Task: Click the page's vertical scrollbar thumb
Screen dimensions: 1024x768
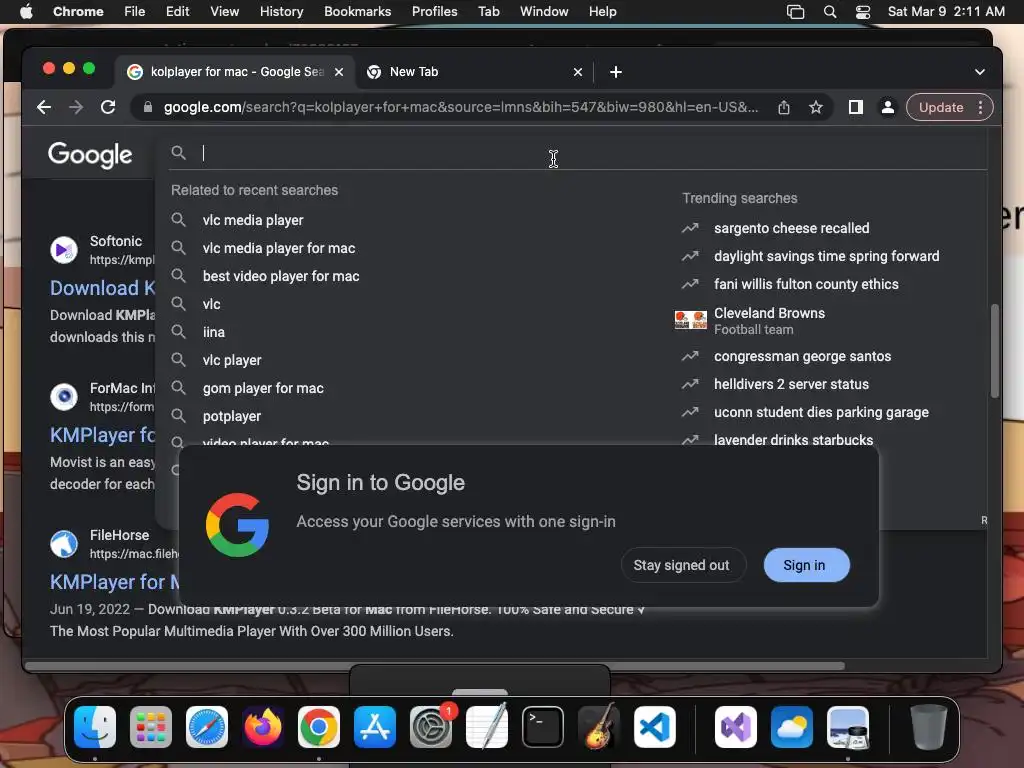Action: click(x=994, y=351)
